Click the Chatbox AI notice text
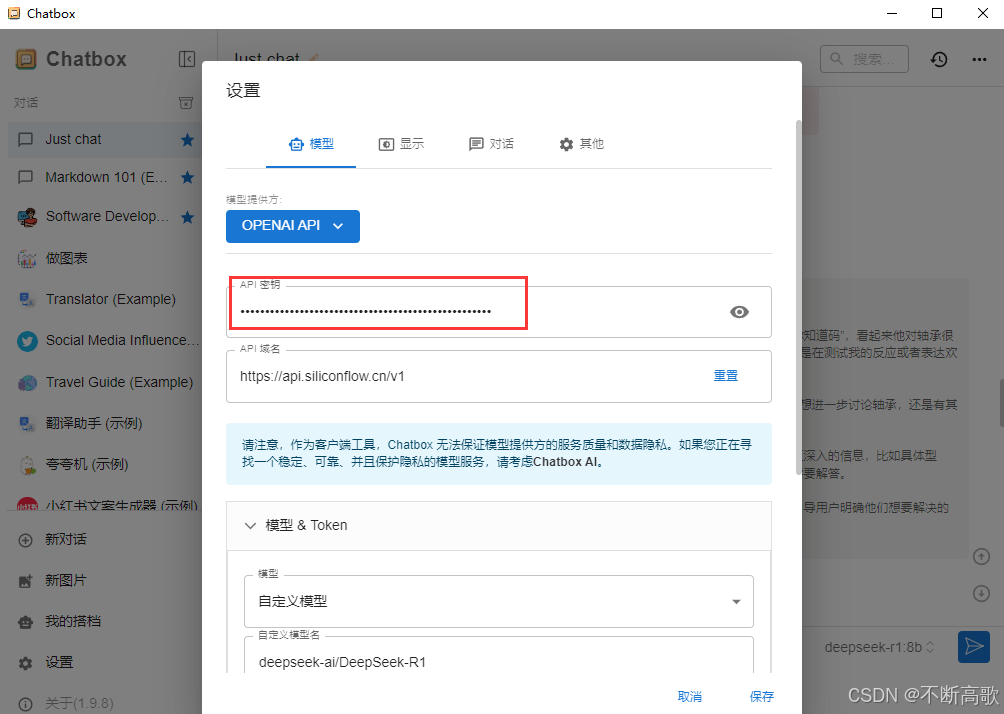The width and height of the screenshot is (1004, 714). point(499,453)
